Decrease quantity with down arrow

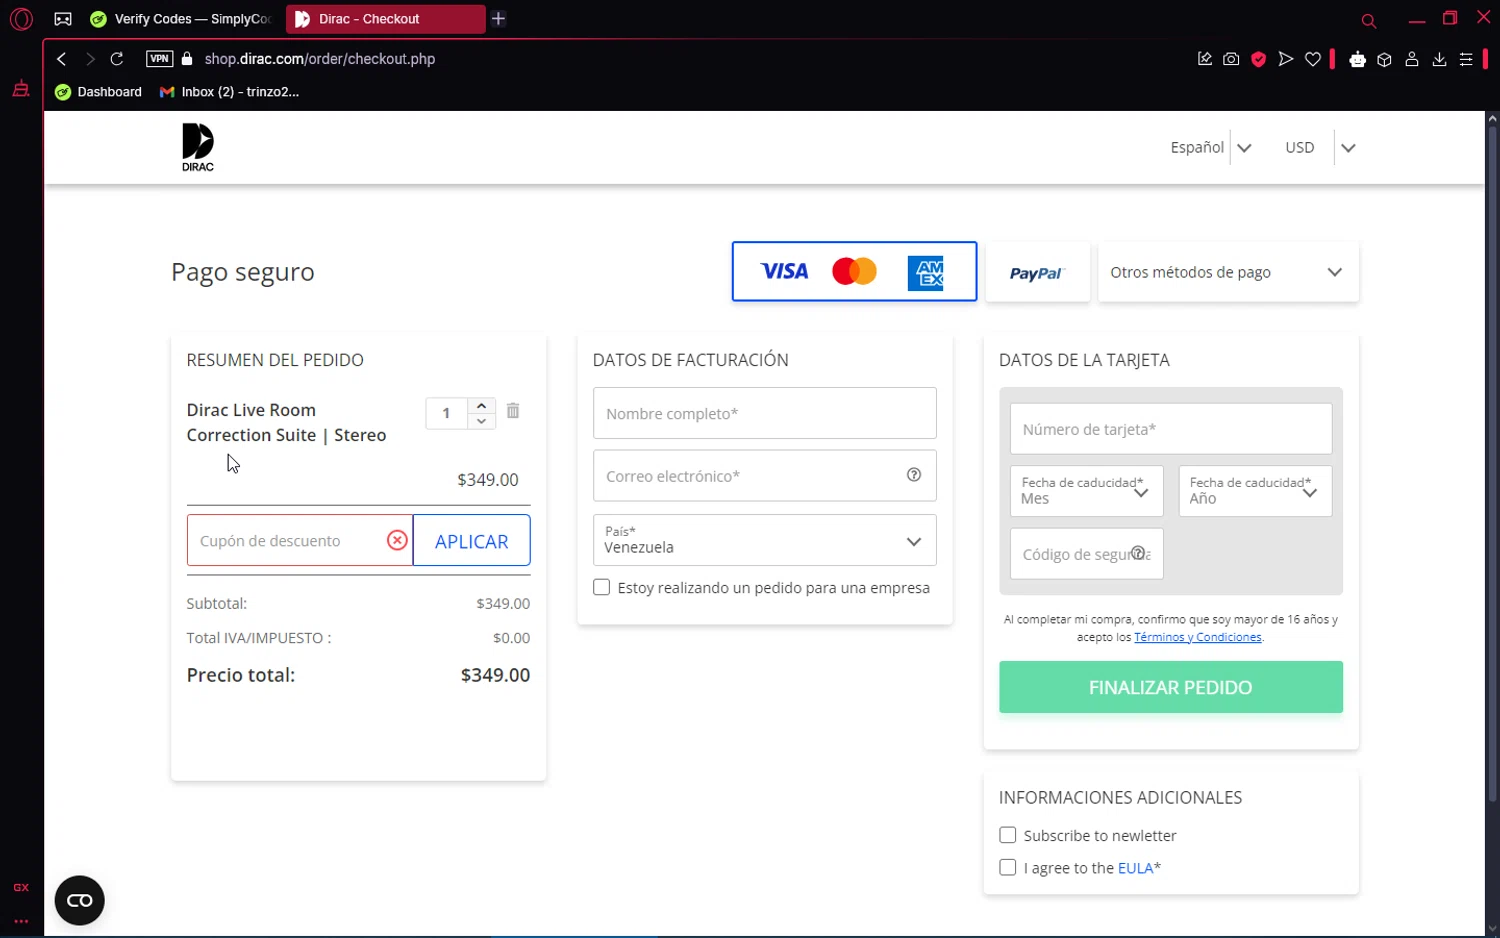coord(481,421)
